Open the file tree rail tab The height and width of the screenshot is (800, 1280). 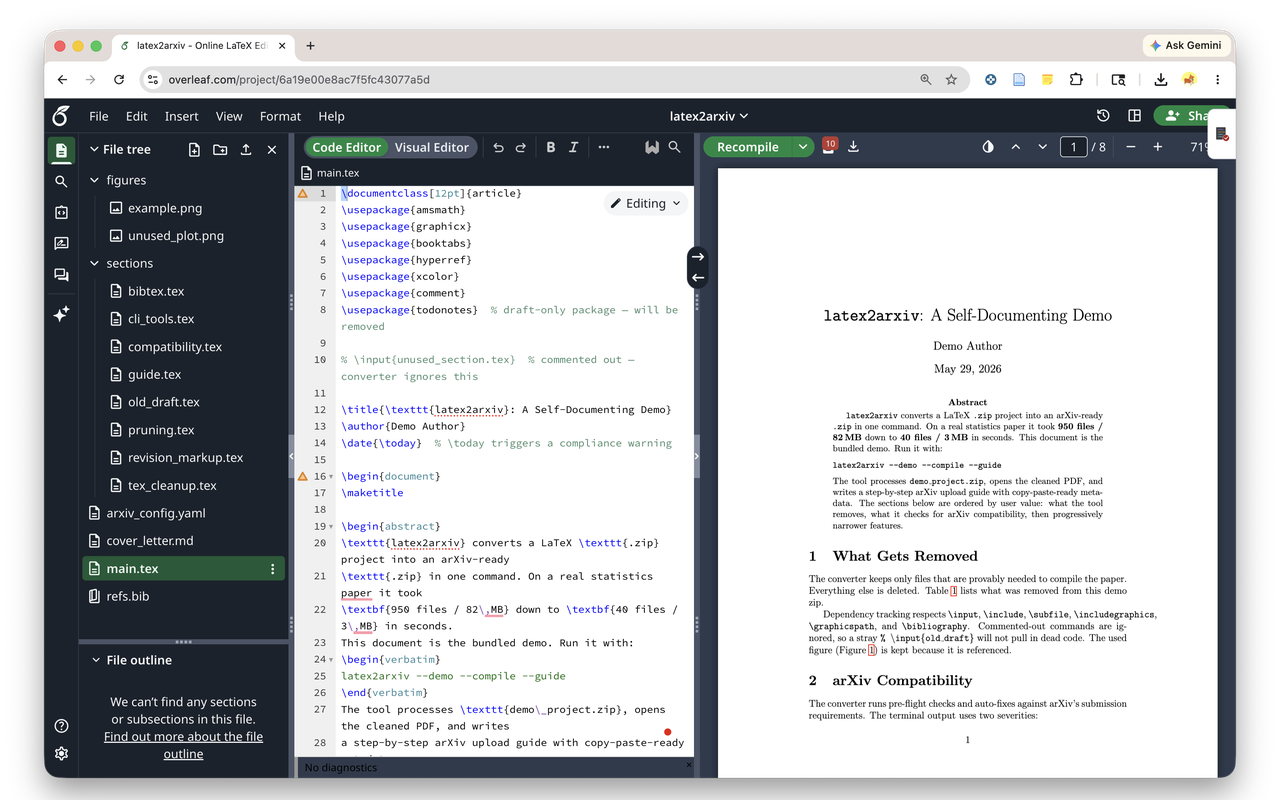tap(61, 151)
